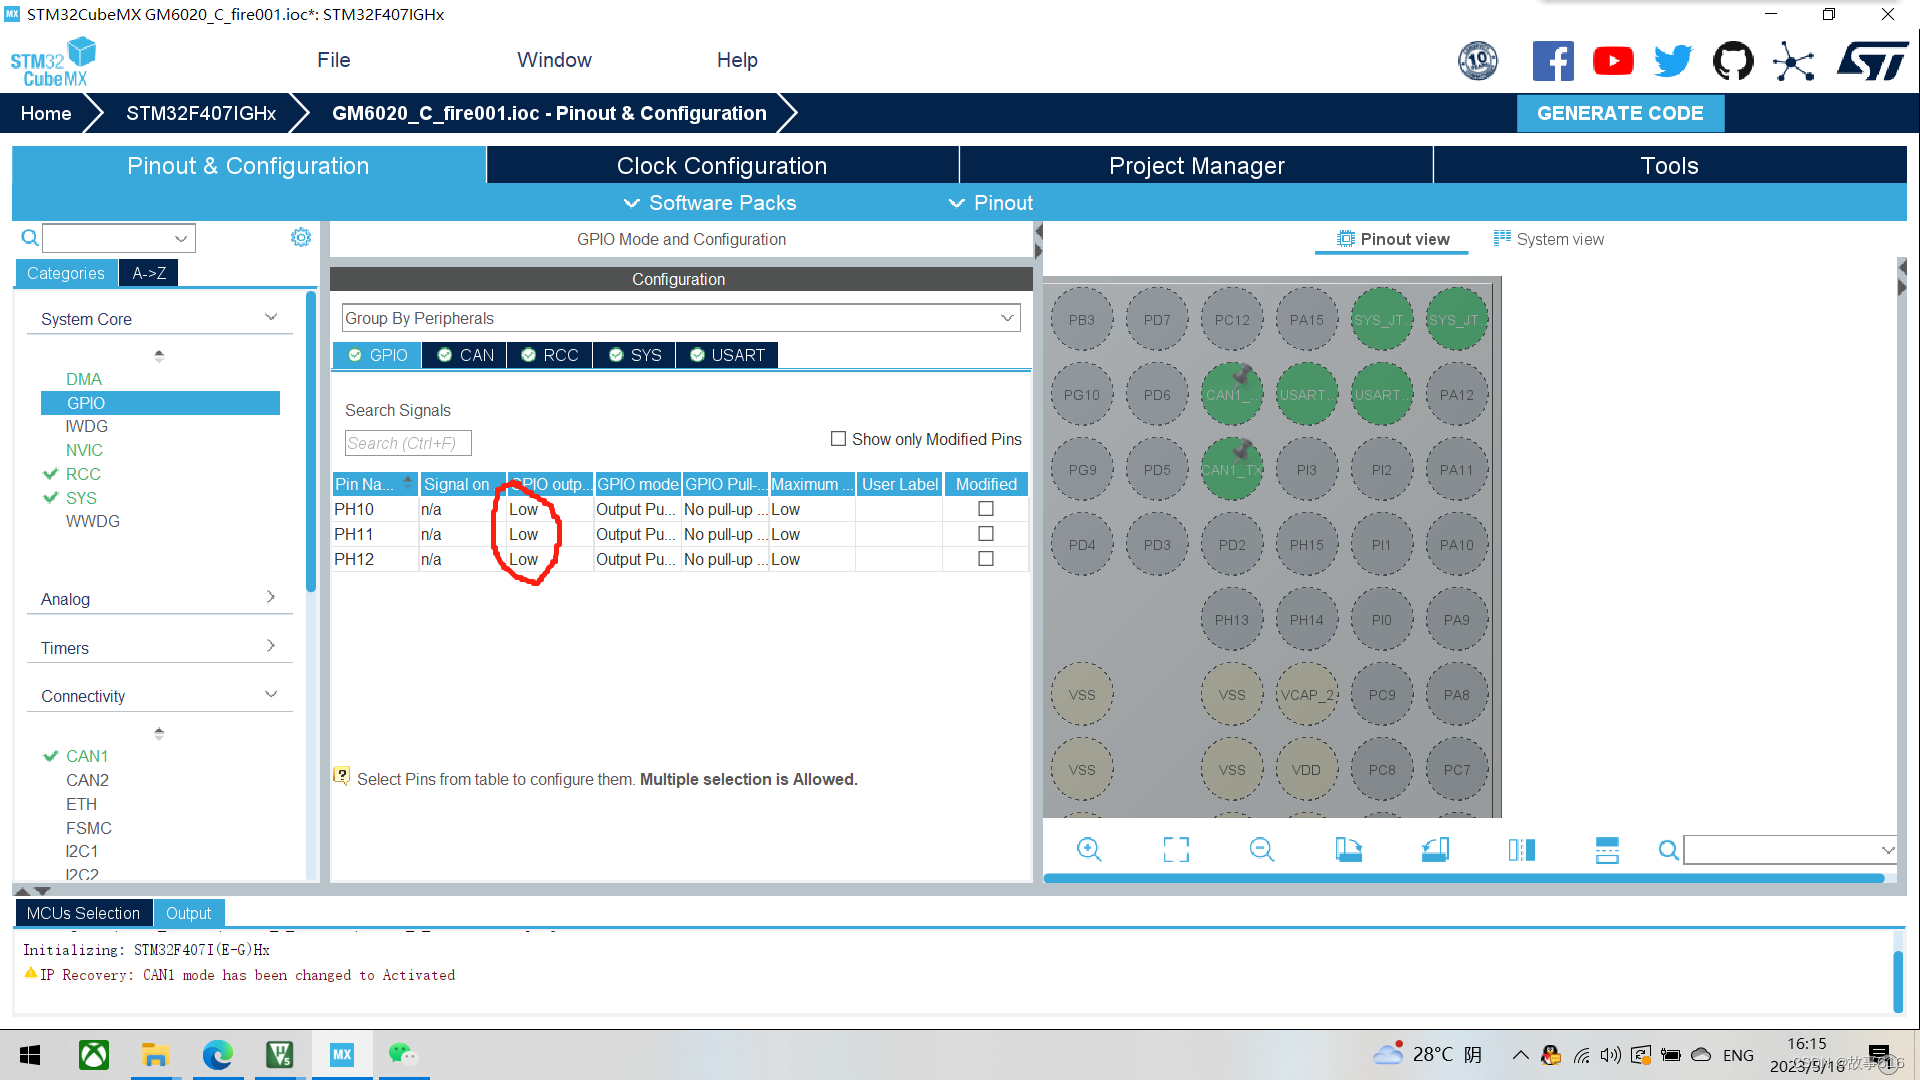The image size is (1920, 1080).
Task: Click the zoom in icon under pinout view
Action: pos(1089,850)
